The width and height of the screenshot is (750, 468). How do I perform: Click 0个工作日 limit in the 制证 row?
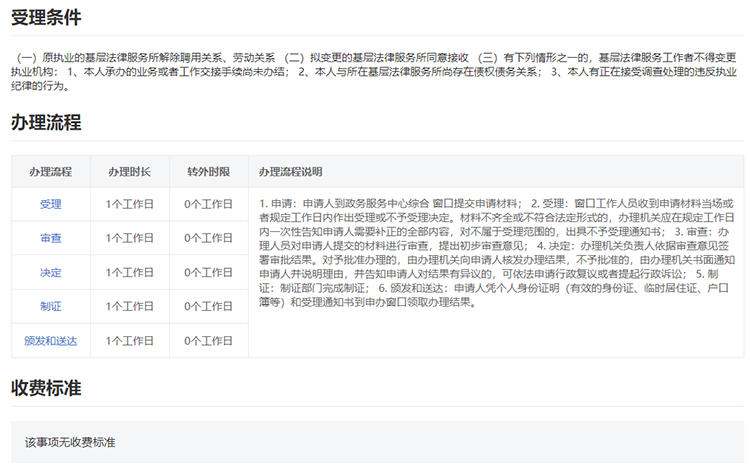click(209, 306)
